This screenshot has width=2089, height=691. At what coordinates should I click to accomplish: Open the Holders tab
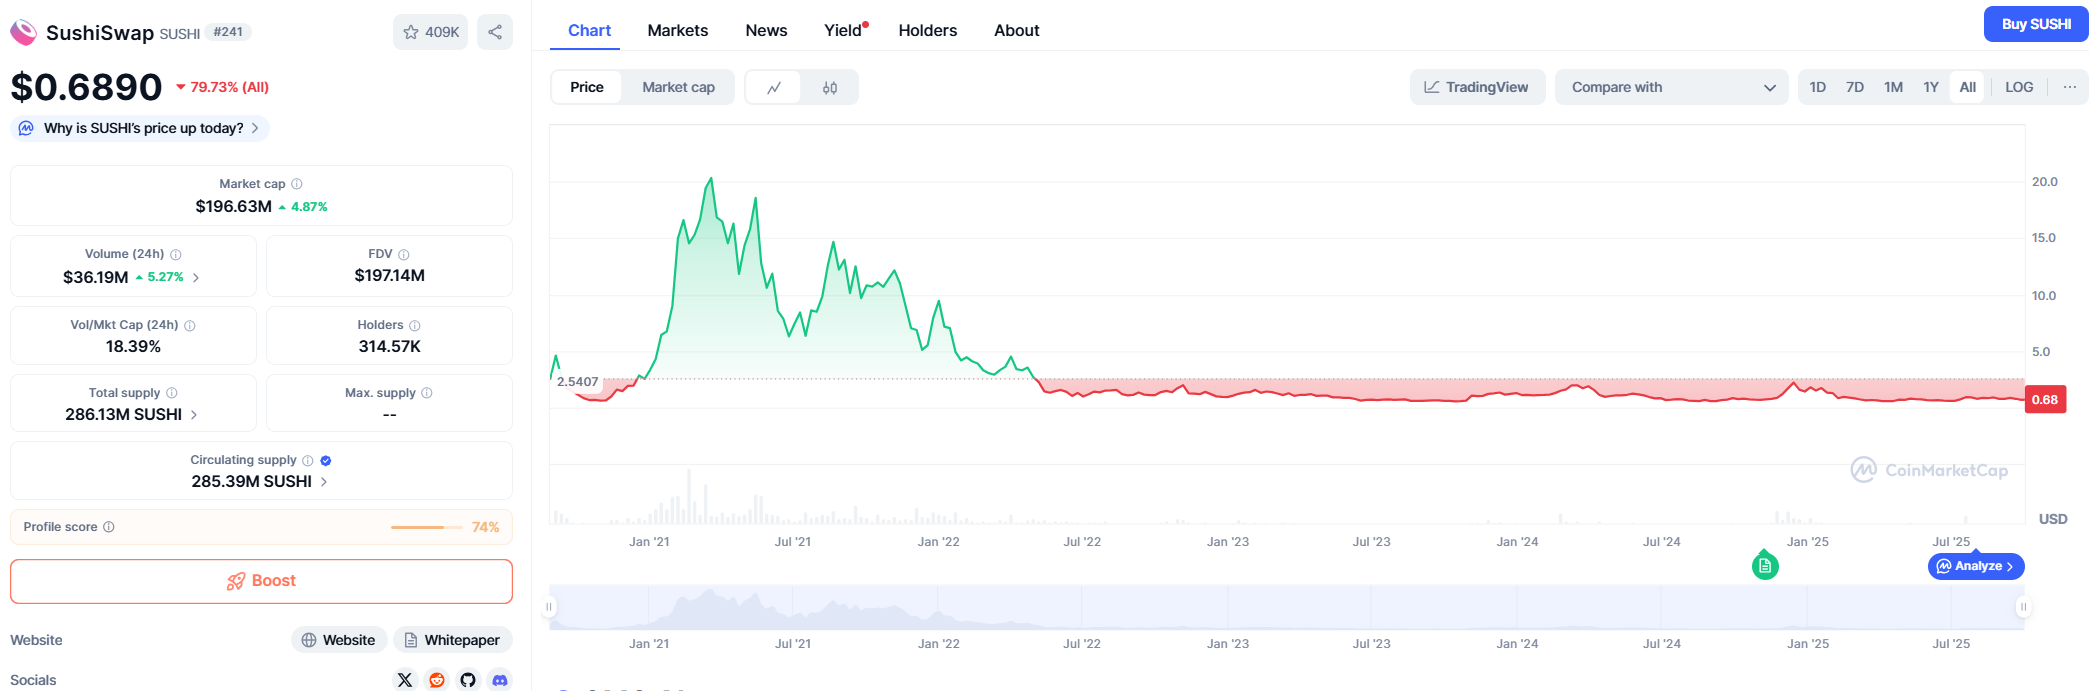pyautogui.click(x=927, y=31)
